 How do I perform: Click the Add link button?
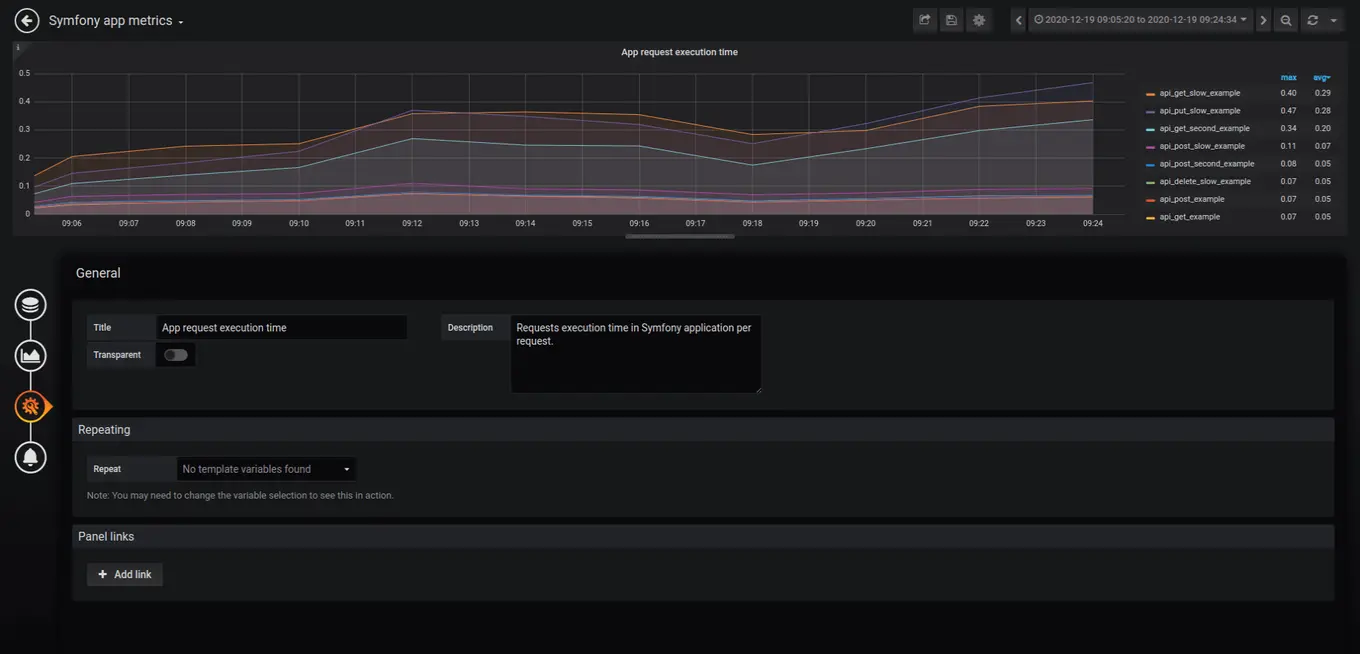(125, 574)
